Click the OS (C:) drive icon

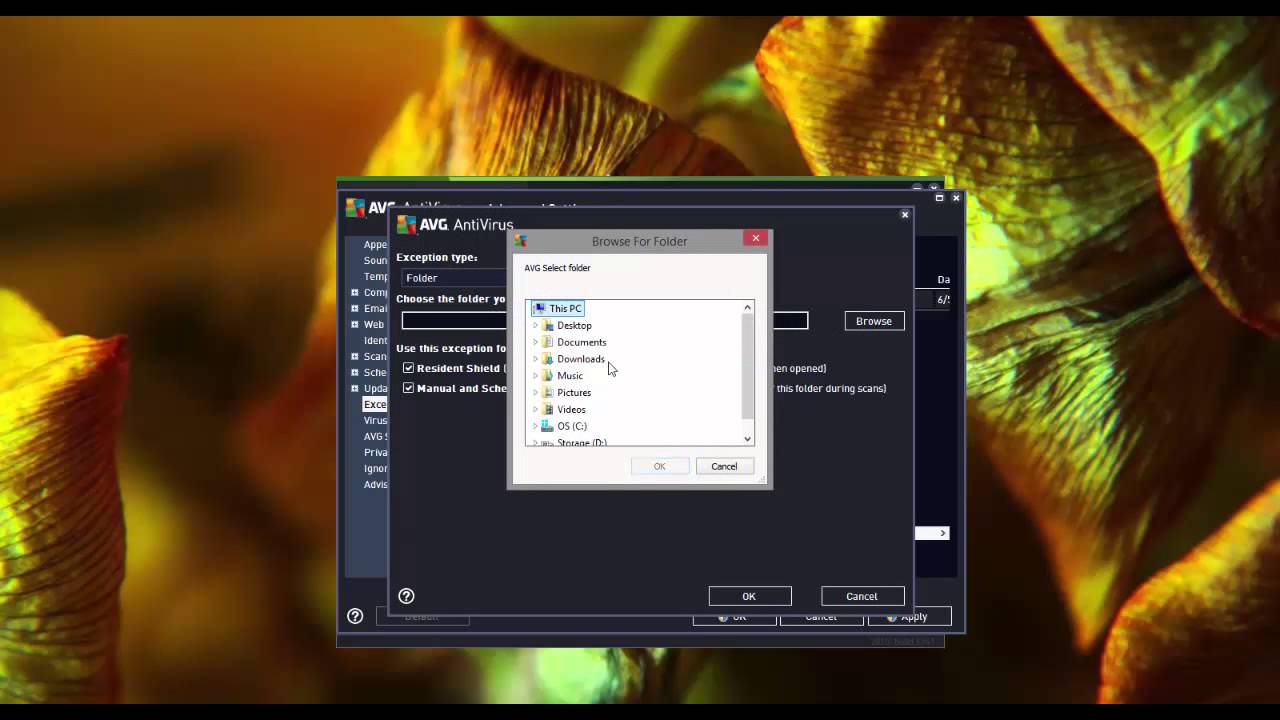click(x=548, y=426)
